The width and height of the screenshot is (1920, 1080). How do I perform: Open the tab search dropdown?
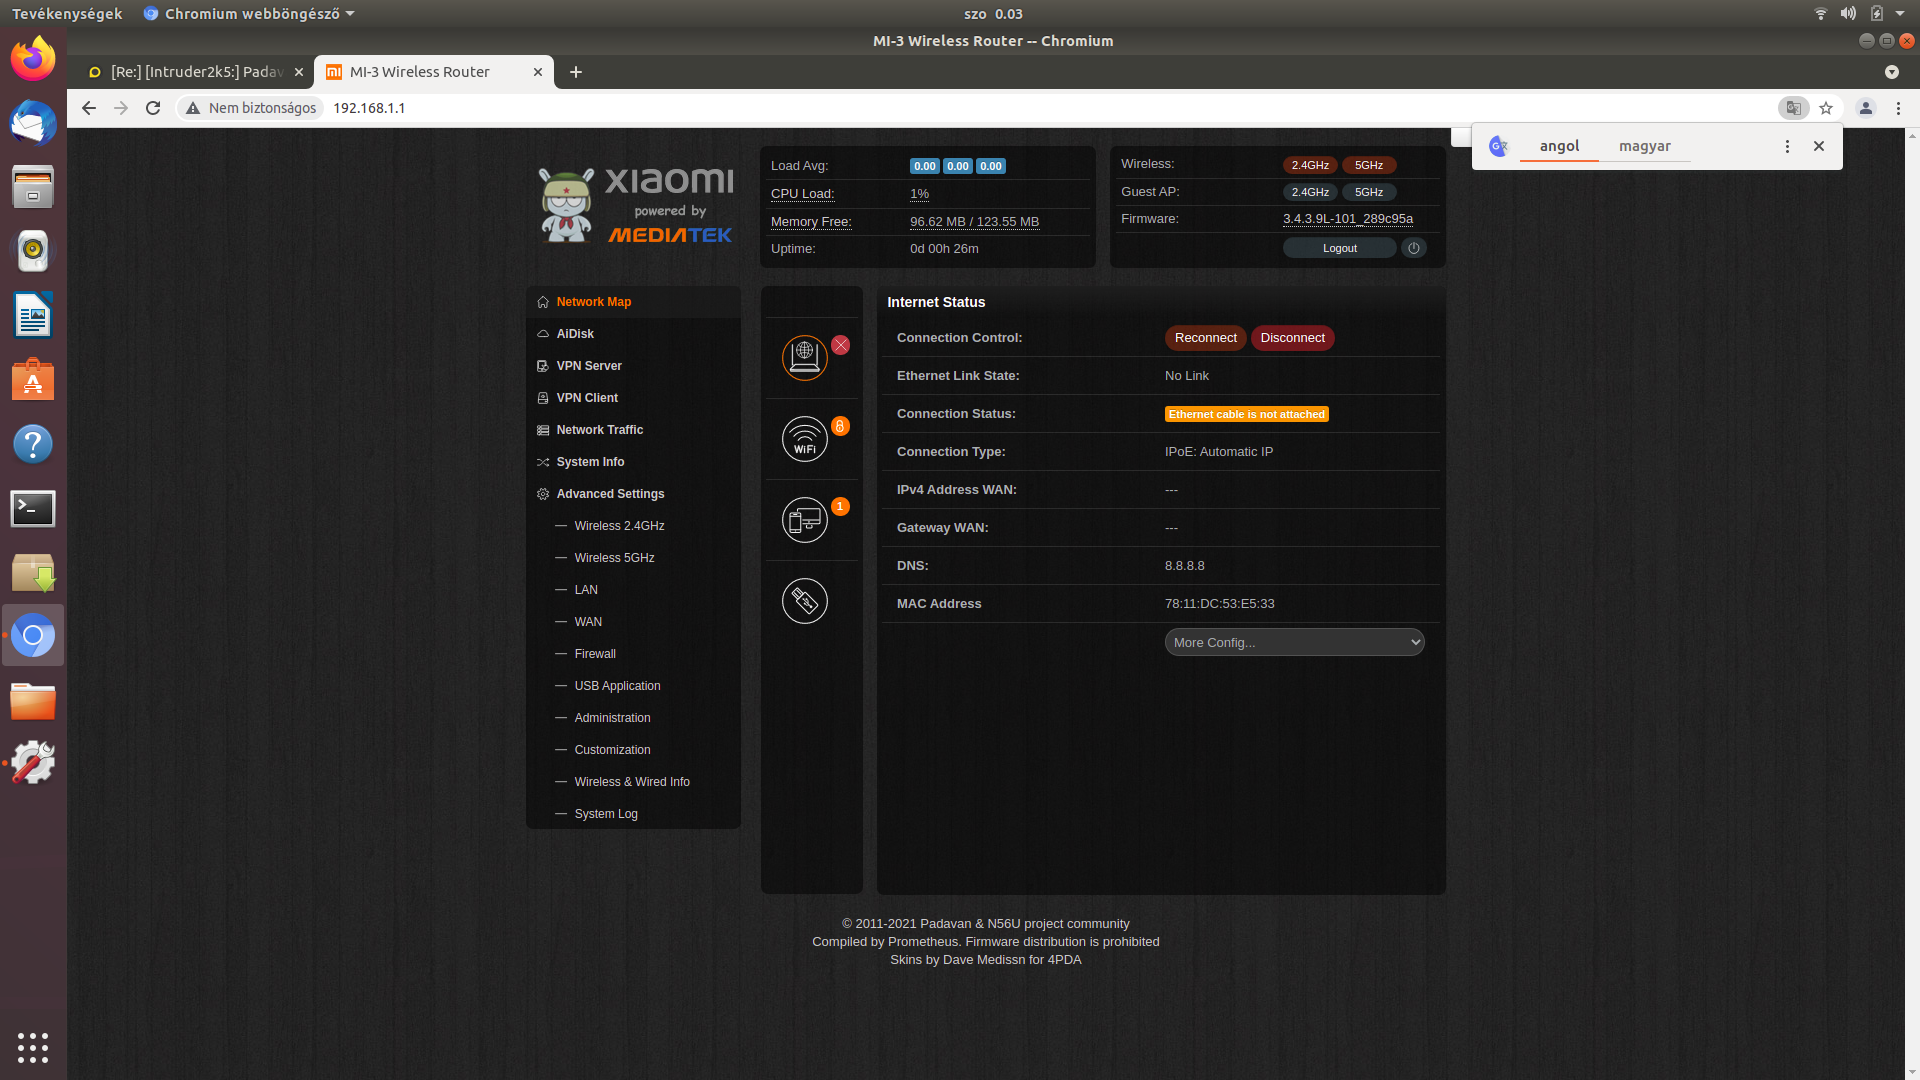(1891, 72)
